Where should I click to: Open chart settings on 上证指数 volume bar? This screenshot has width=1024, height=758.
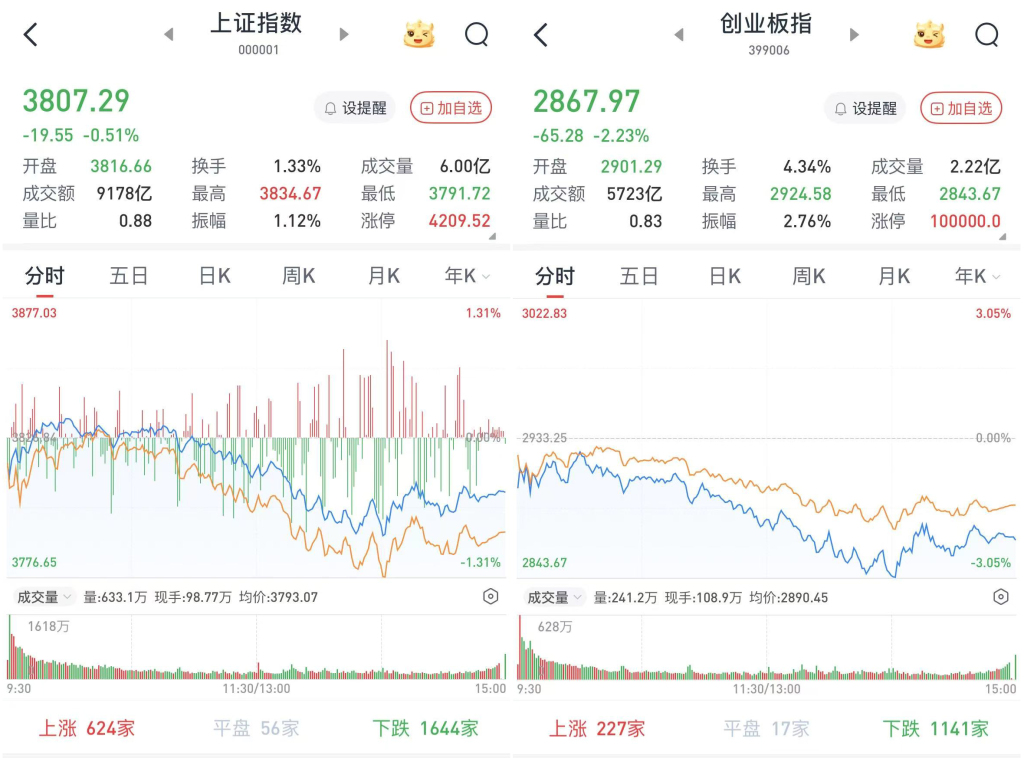[490, 597]
